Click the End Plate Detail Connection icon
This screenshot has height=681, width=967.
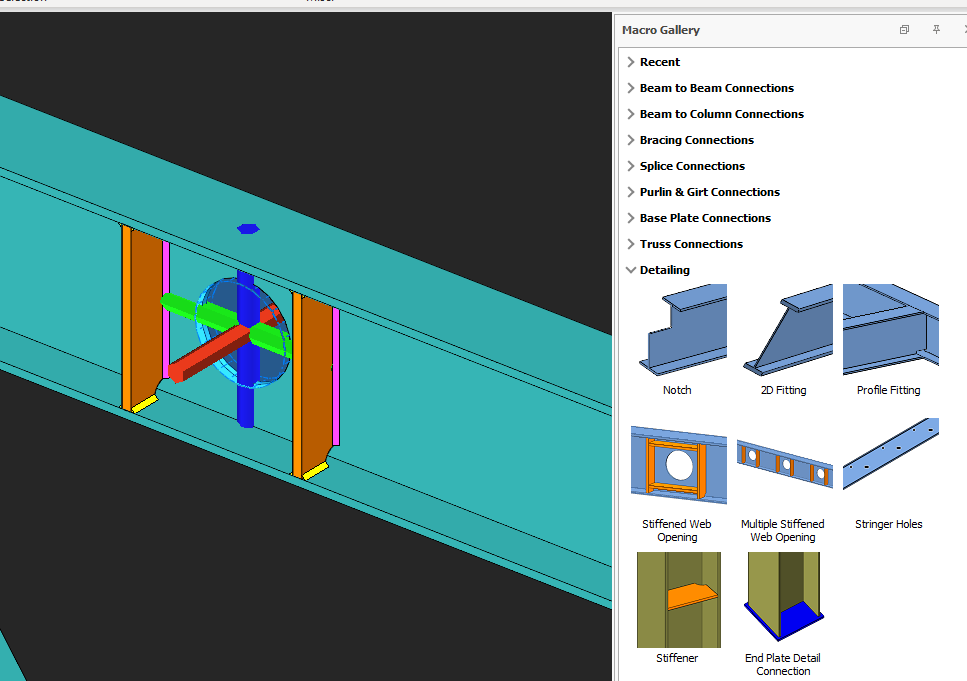click(783, 600)
